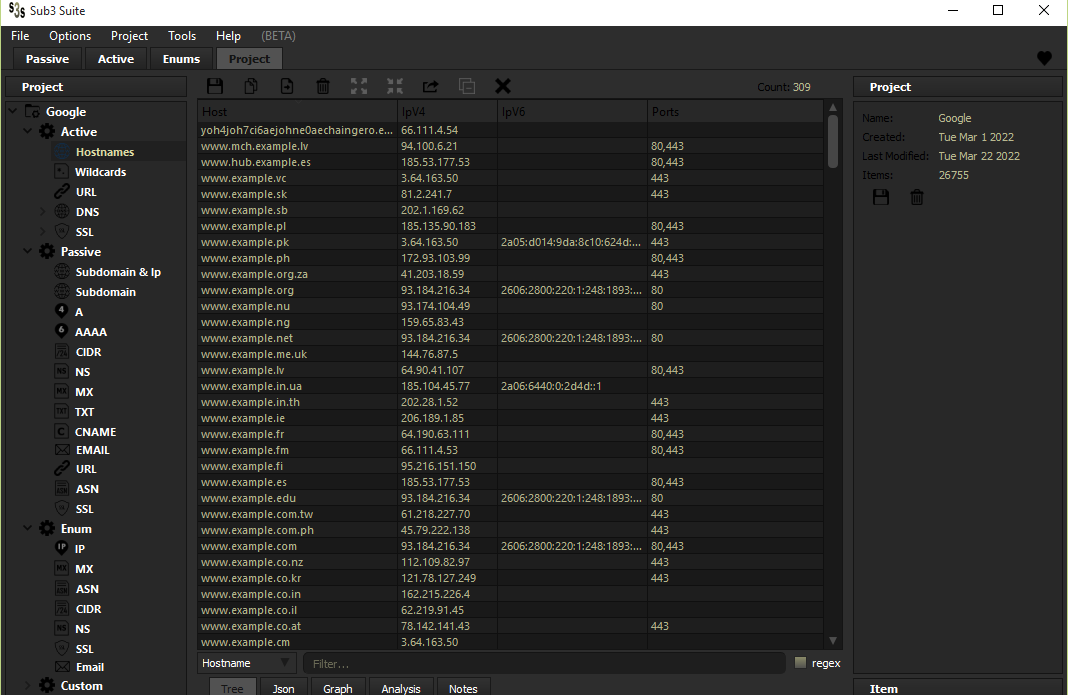Open the Hostname filter dropdown
This screenshot has height=695, width=1068.
(x=246, y=663)
